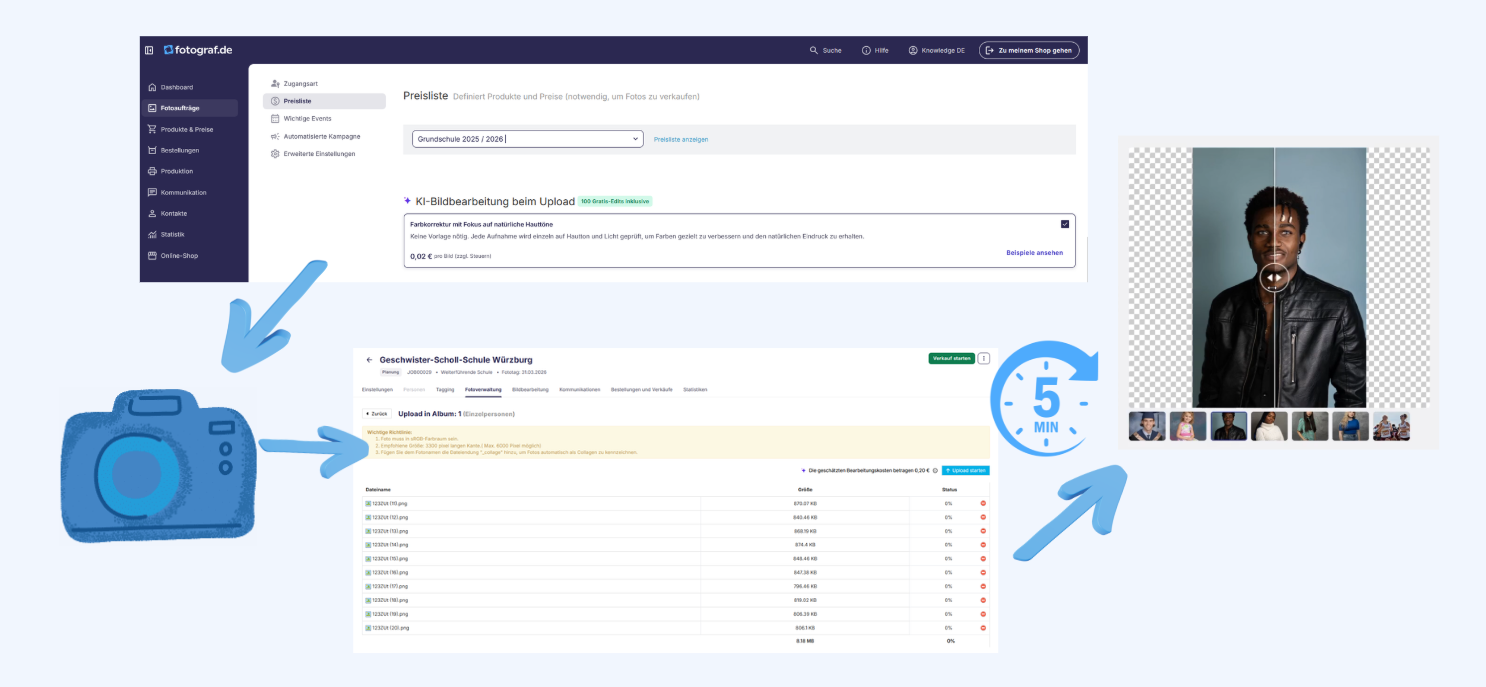The image size is (1486, 687).
Task: Click info icon beside estimated Bearbeitungskosten
Action: tap(935, 470)
